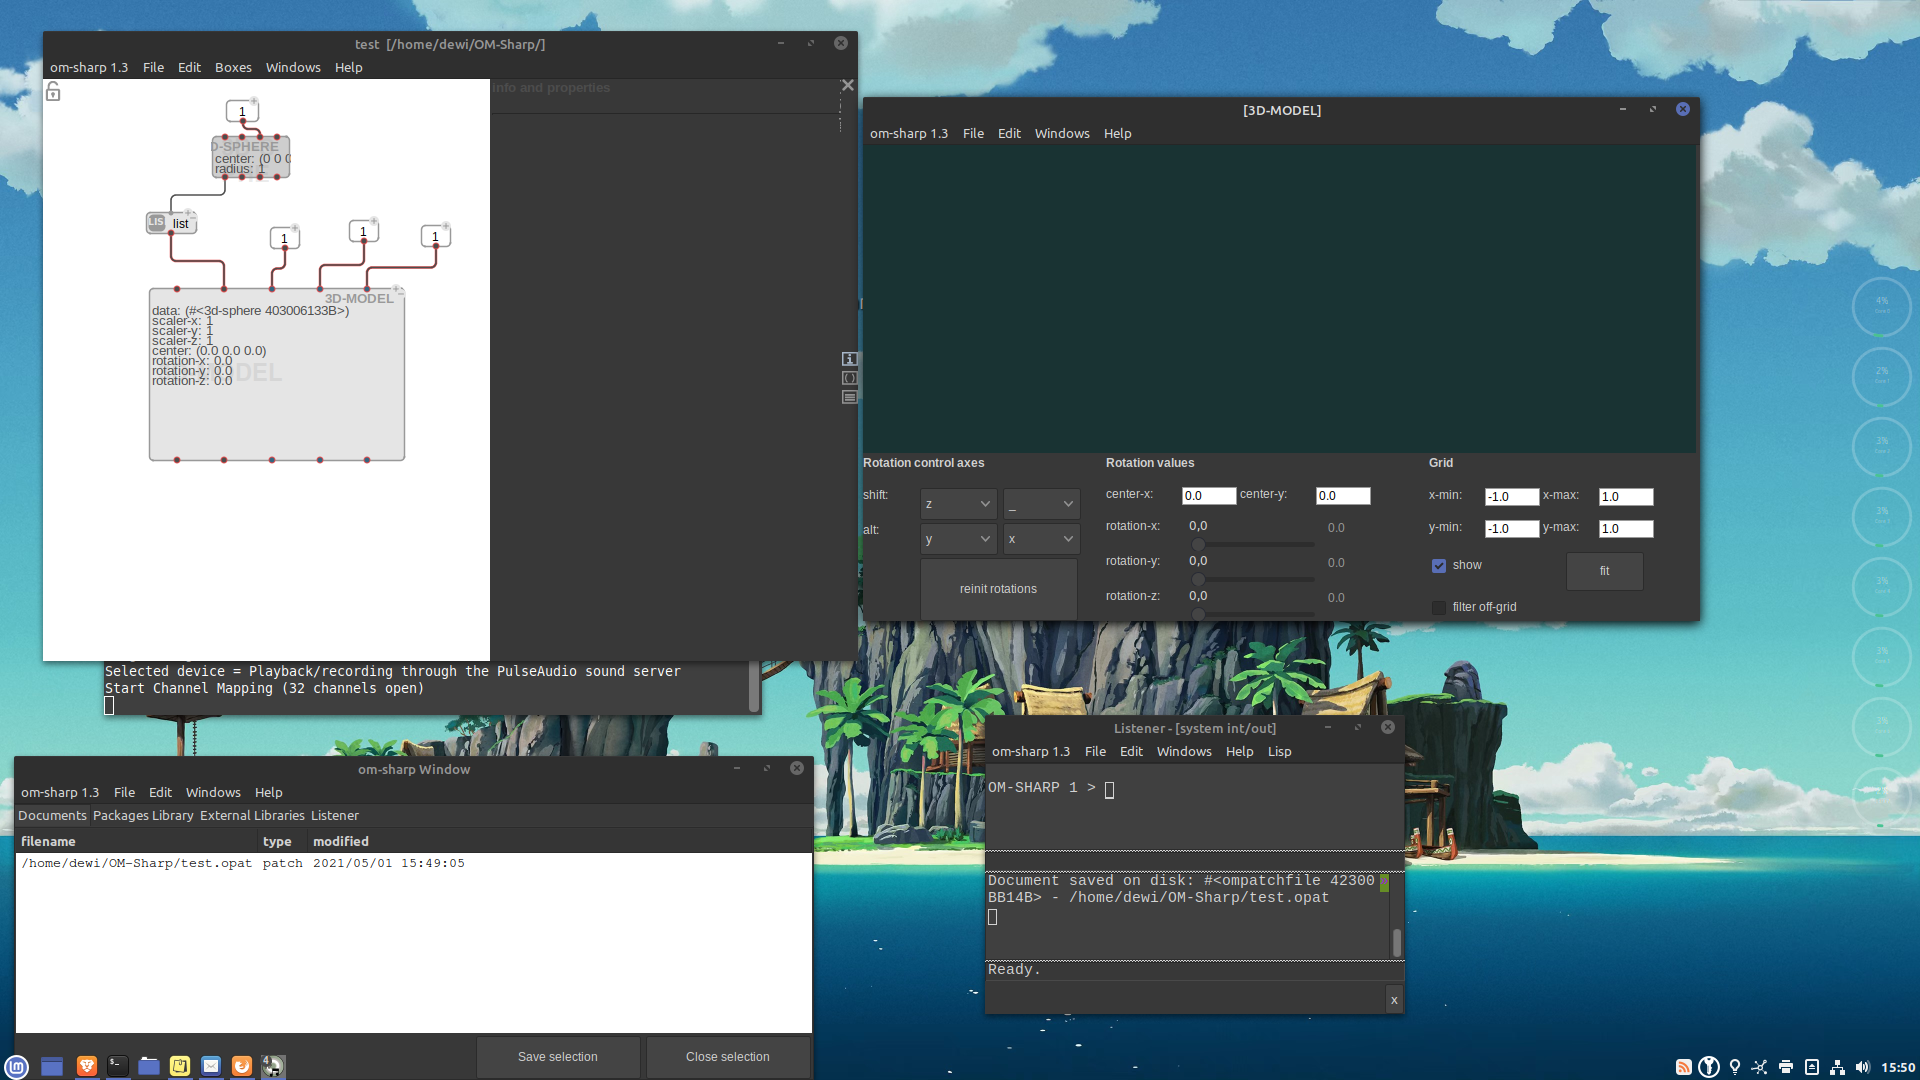Click Close selection button
This screenshot has height=1080, width=1920.
click(x=728, y=1057)
